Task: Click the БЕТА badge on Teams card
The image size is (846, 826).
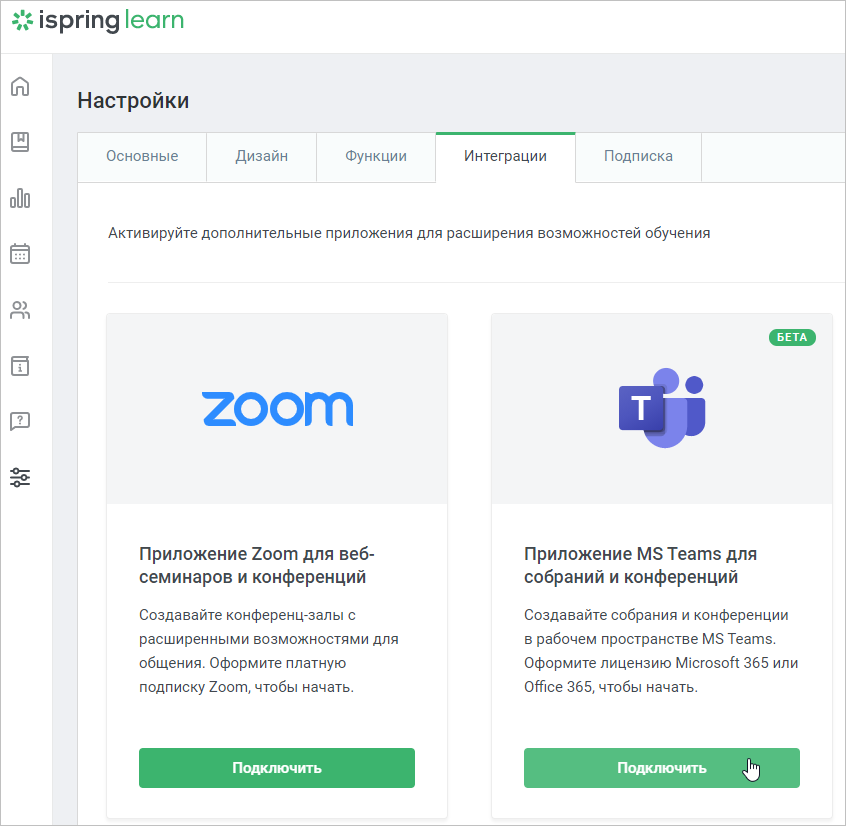Action: (792, 337)
